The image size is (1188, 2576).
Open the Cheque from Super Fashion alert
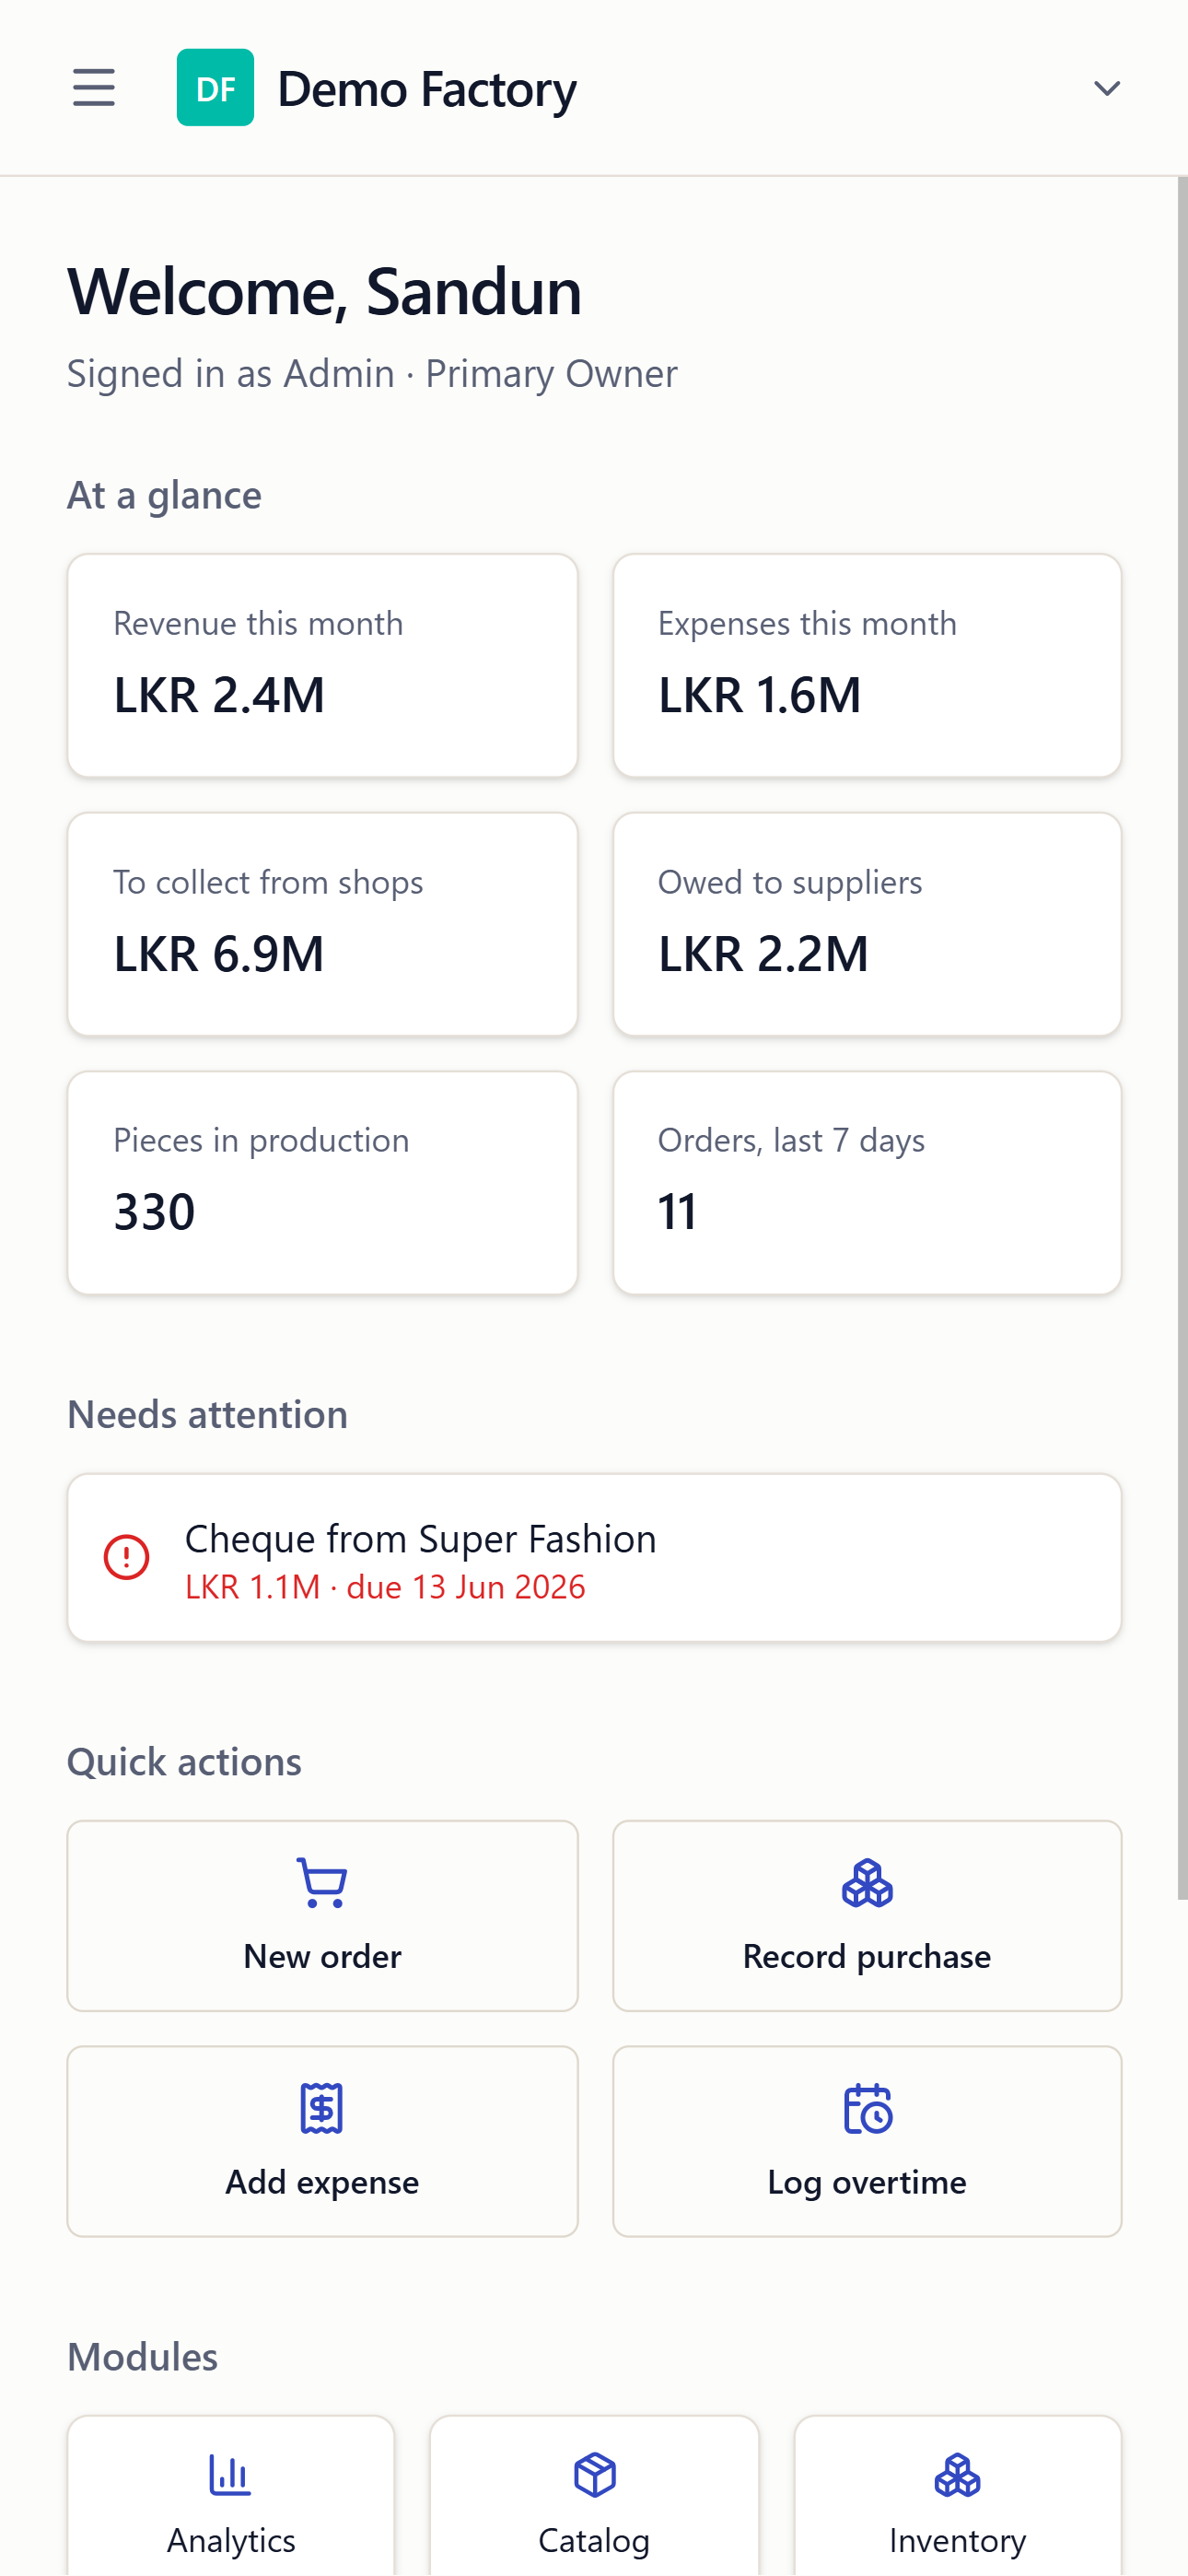(594, 1557)
